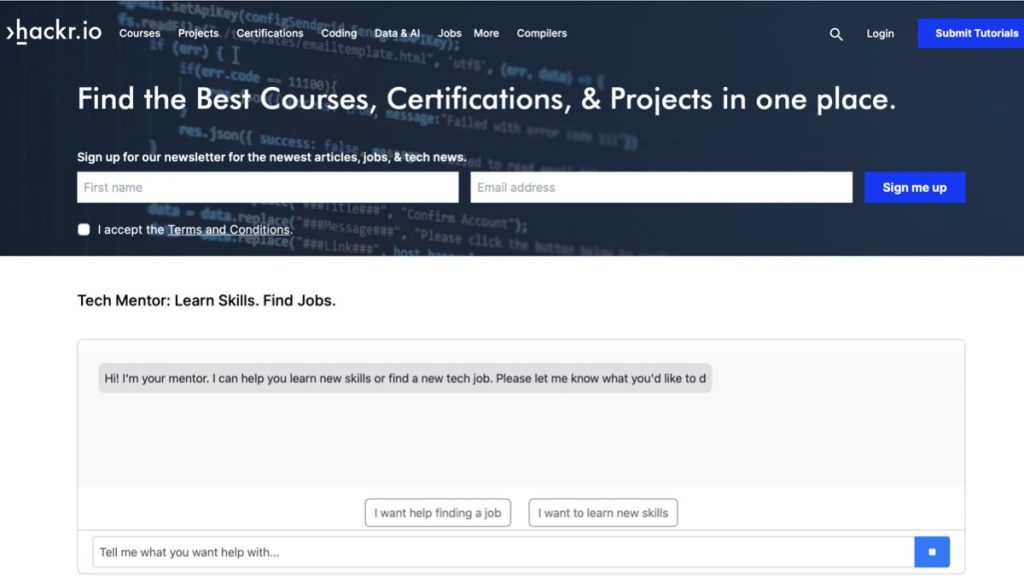Focus the First name field
1024x576 pixels.
point(268,187)
